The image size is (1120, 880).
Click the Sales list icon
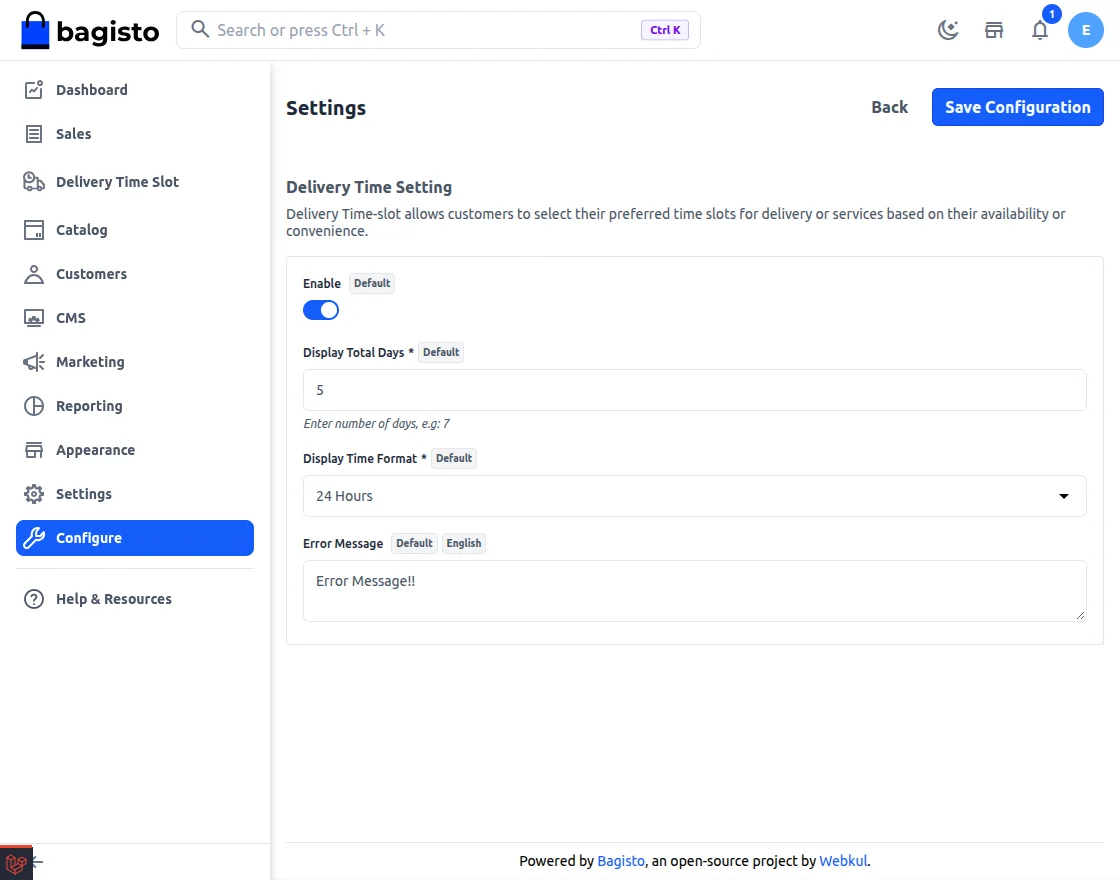tap(34, 134)
